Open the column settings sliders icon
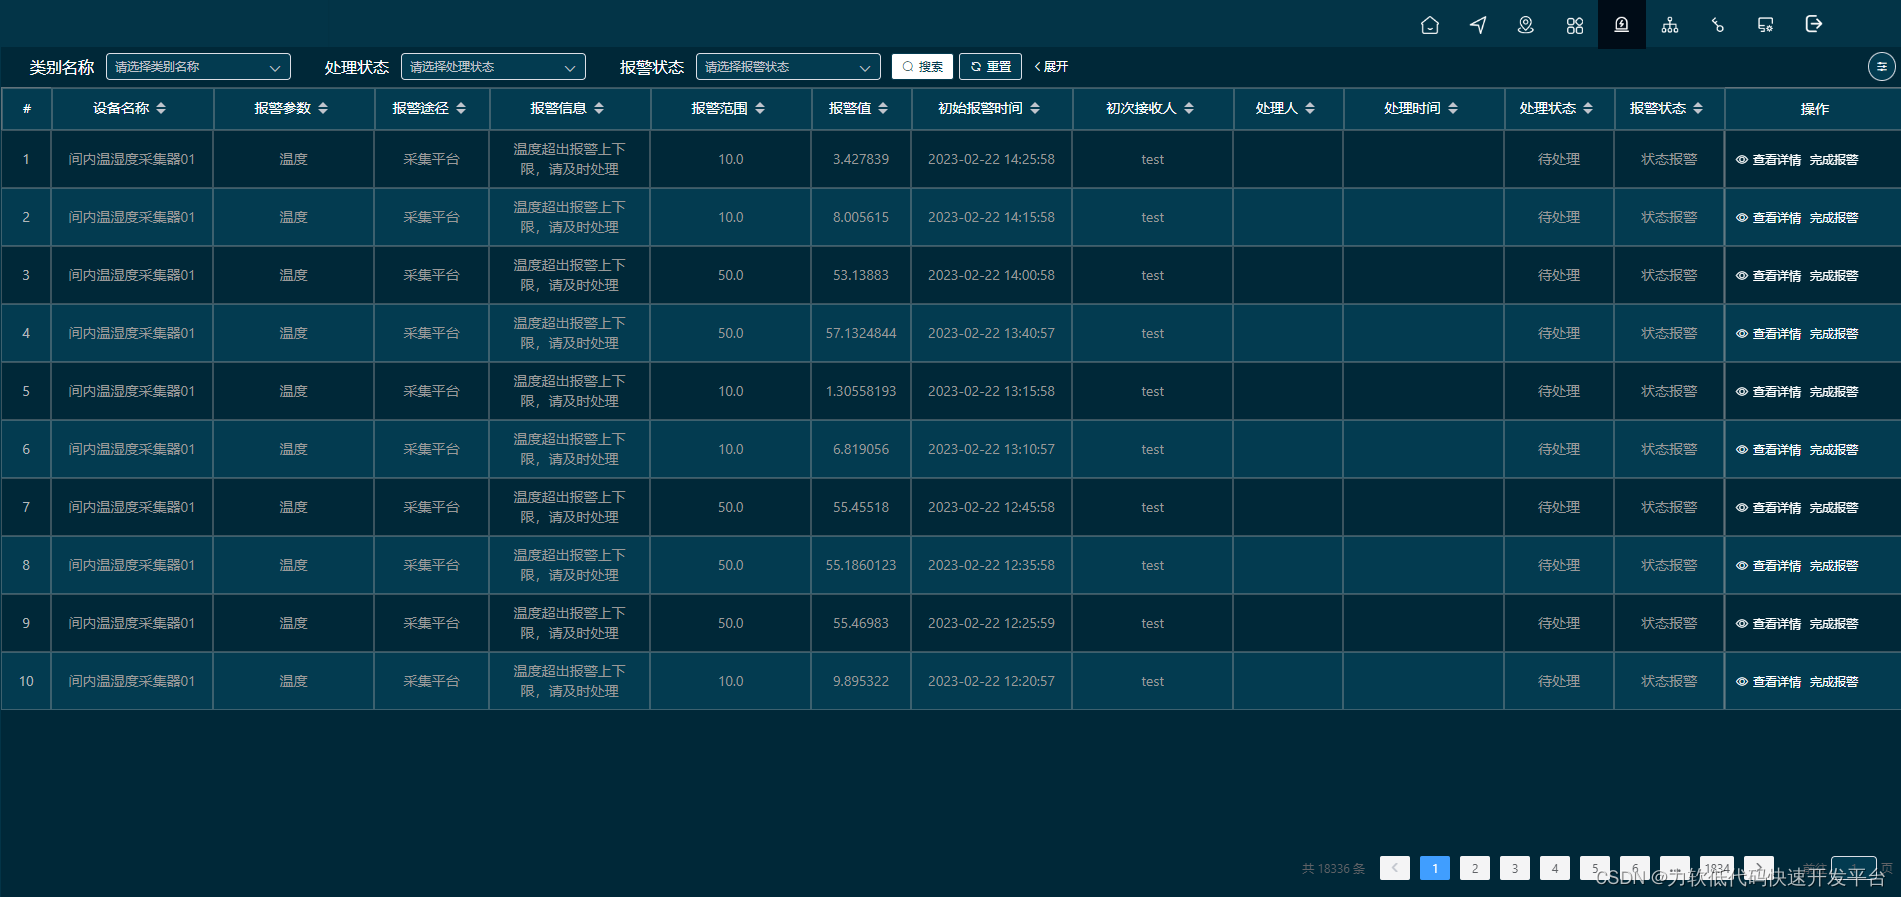Image resolution: width=1901 pixels, height=897 pixels. [x=1882, y=67]
